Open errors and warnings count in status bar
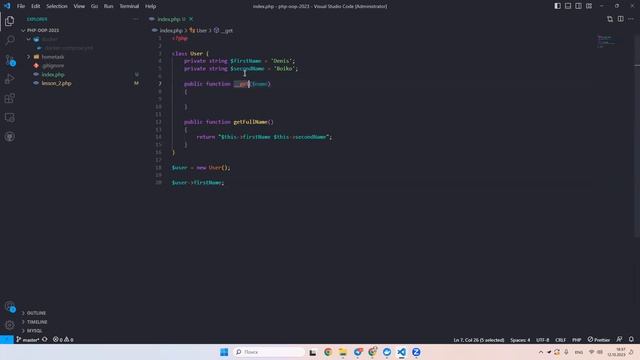This screenshot has height=360, width=640. (x=63, y=340)
